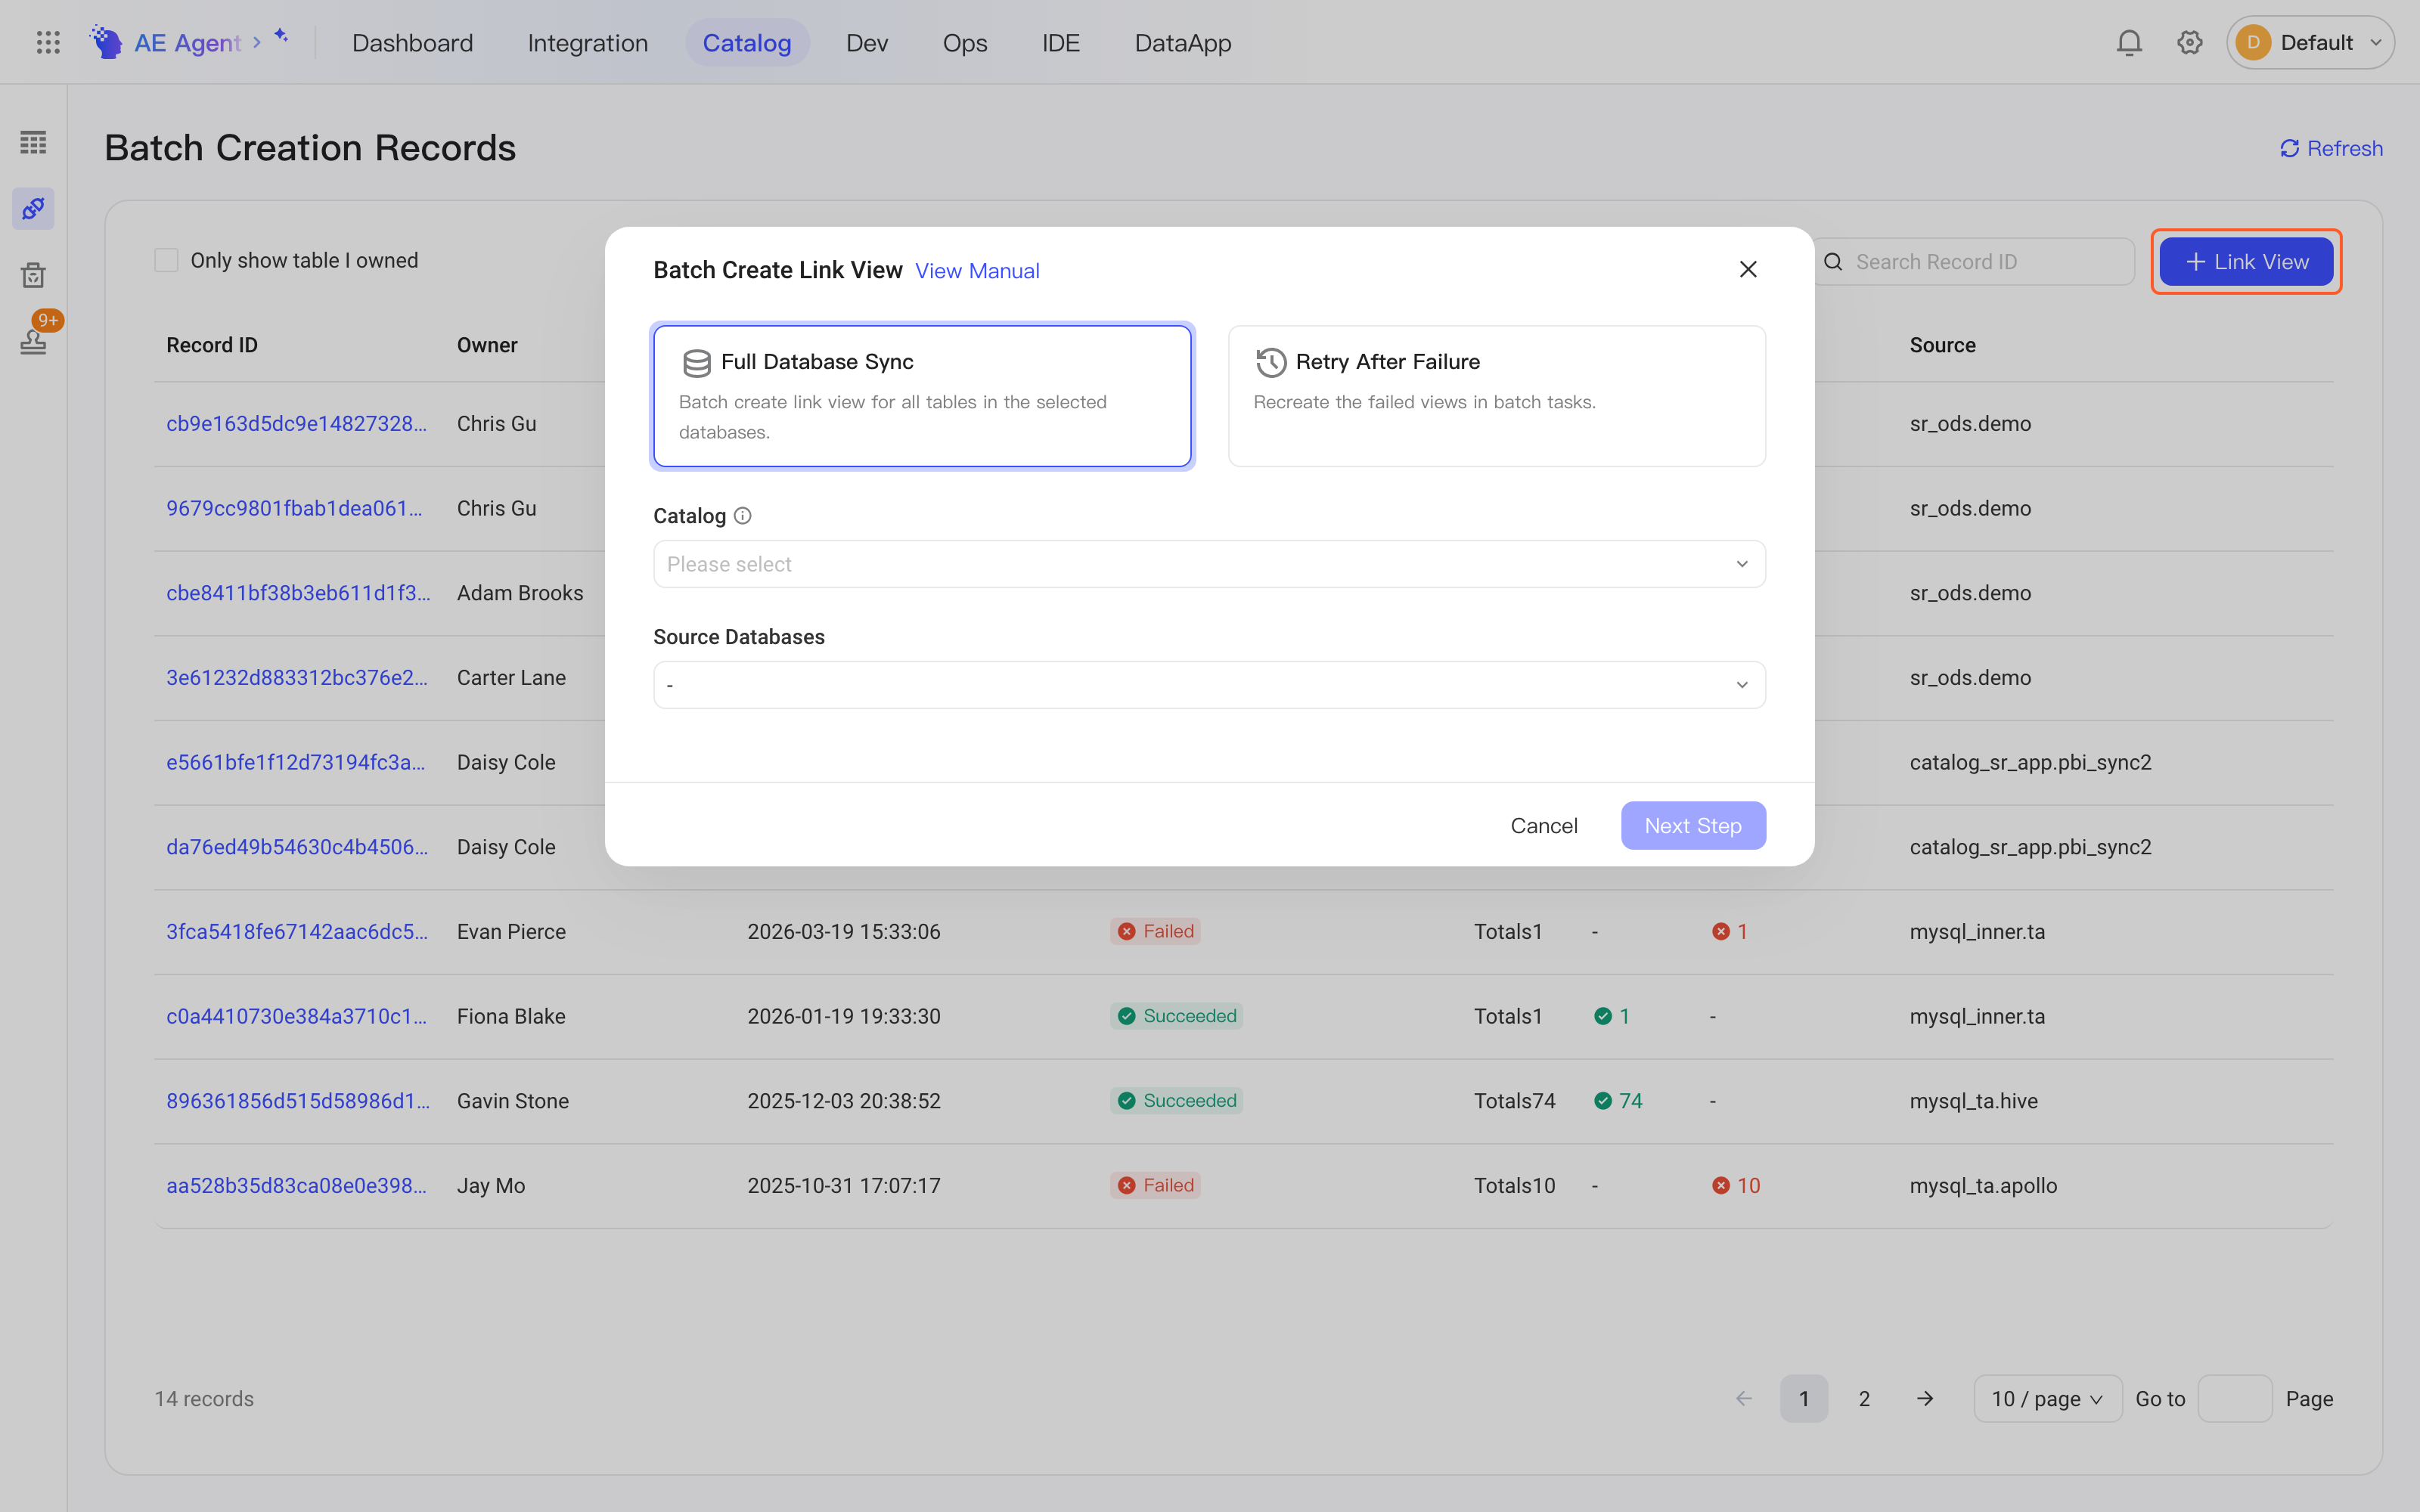Open the approval stamp icon with 9+ badge
The image size is (2420, 1512).
(33, 340)
